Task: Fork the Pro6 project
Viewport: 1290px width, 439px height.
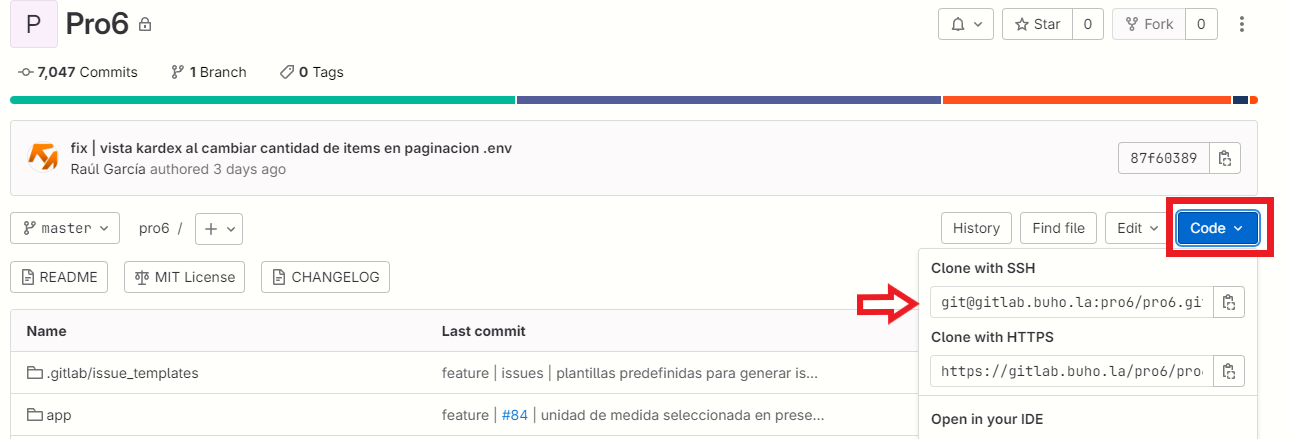Action: [x=1149, y=24]
